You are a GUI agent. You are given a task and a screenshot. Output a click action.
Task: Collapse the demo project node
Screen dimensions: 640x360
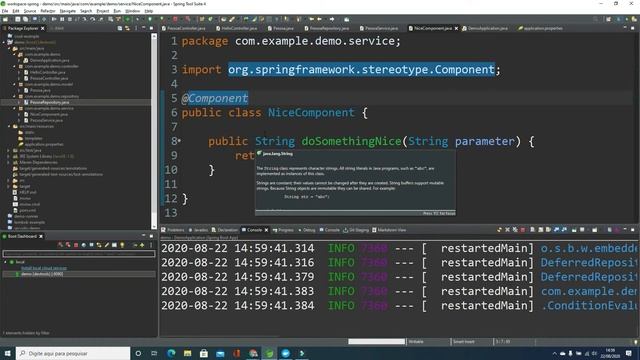click(x=4, y=42)
